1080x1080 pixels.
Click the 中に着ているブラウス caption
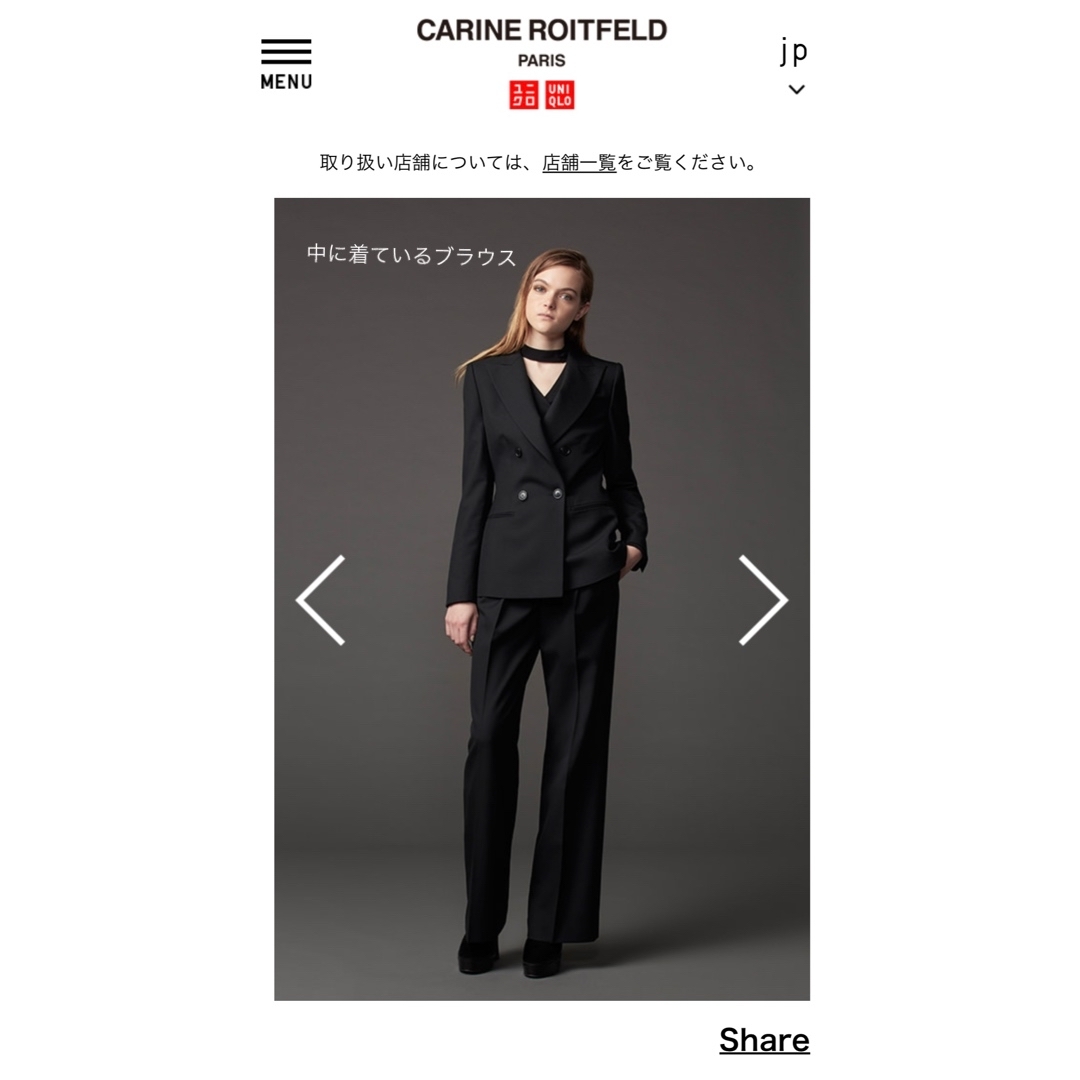(411, 255)
